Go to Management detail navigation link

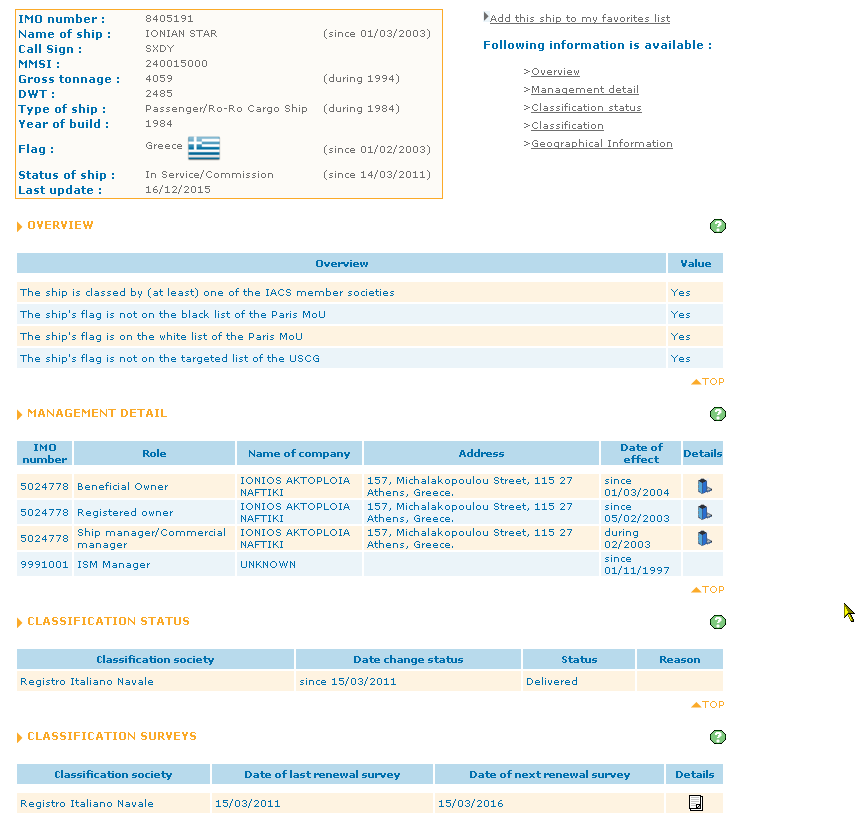click(x=584, y=90)
